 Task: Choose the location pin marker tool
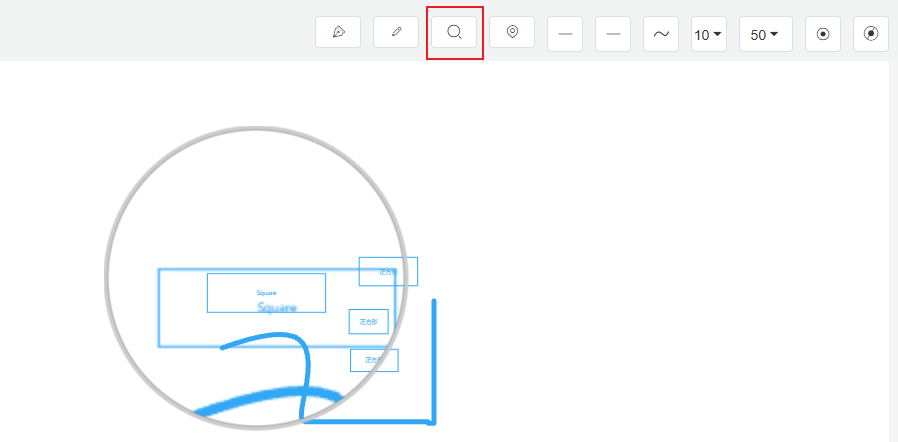pos(512,33)
